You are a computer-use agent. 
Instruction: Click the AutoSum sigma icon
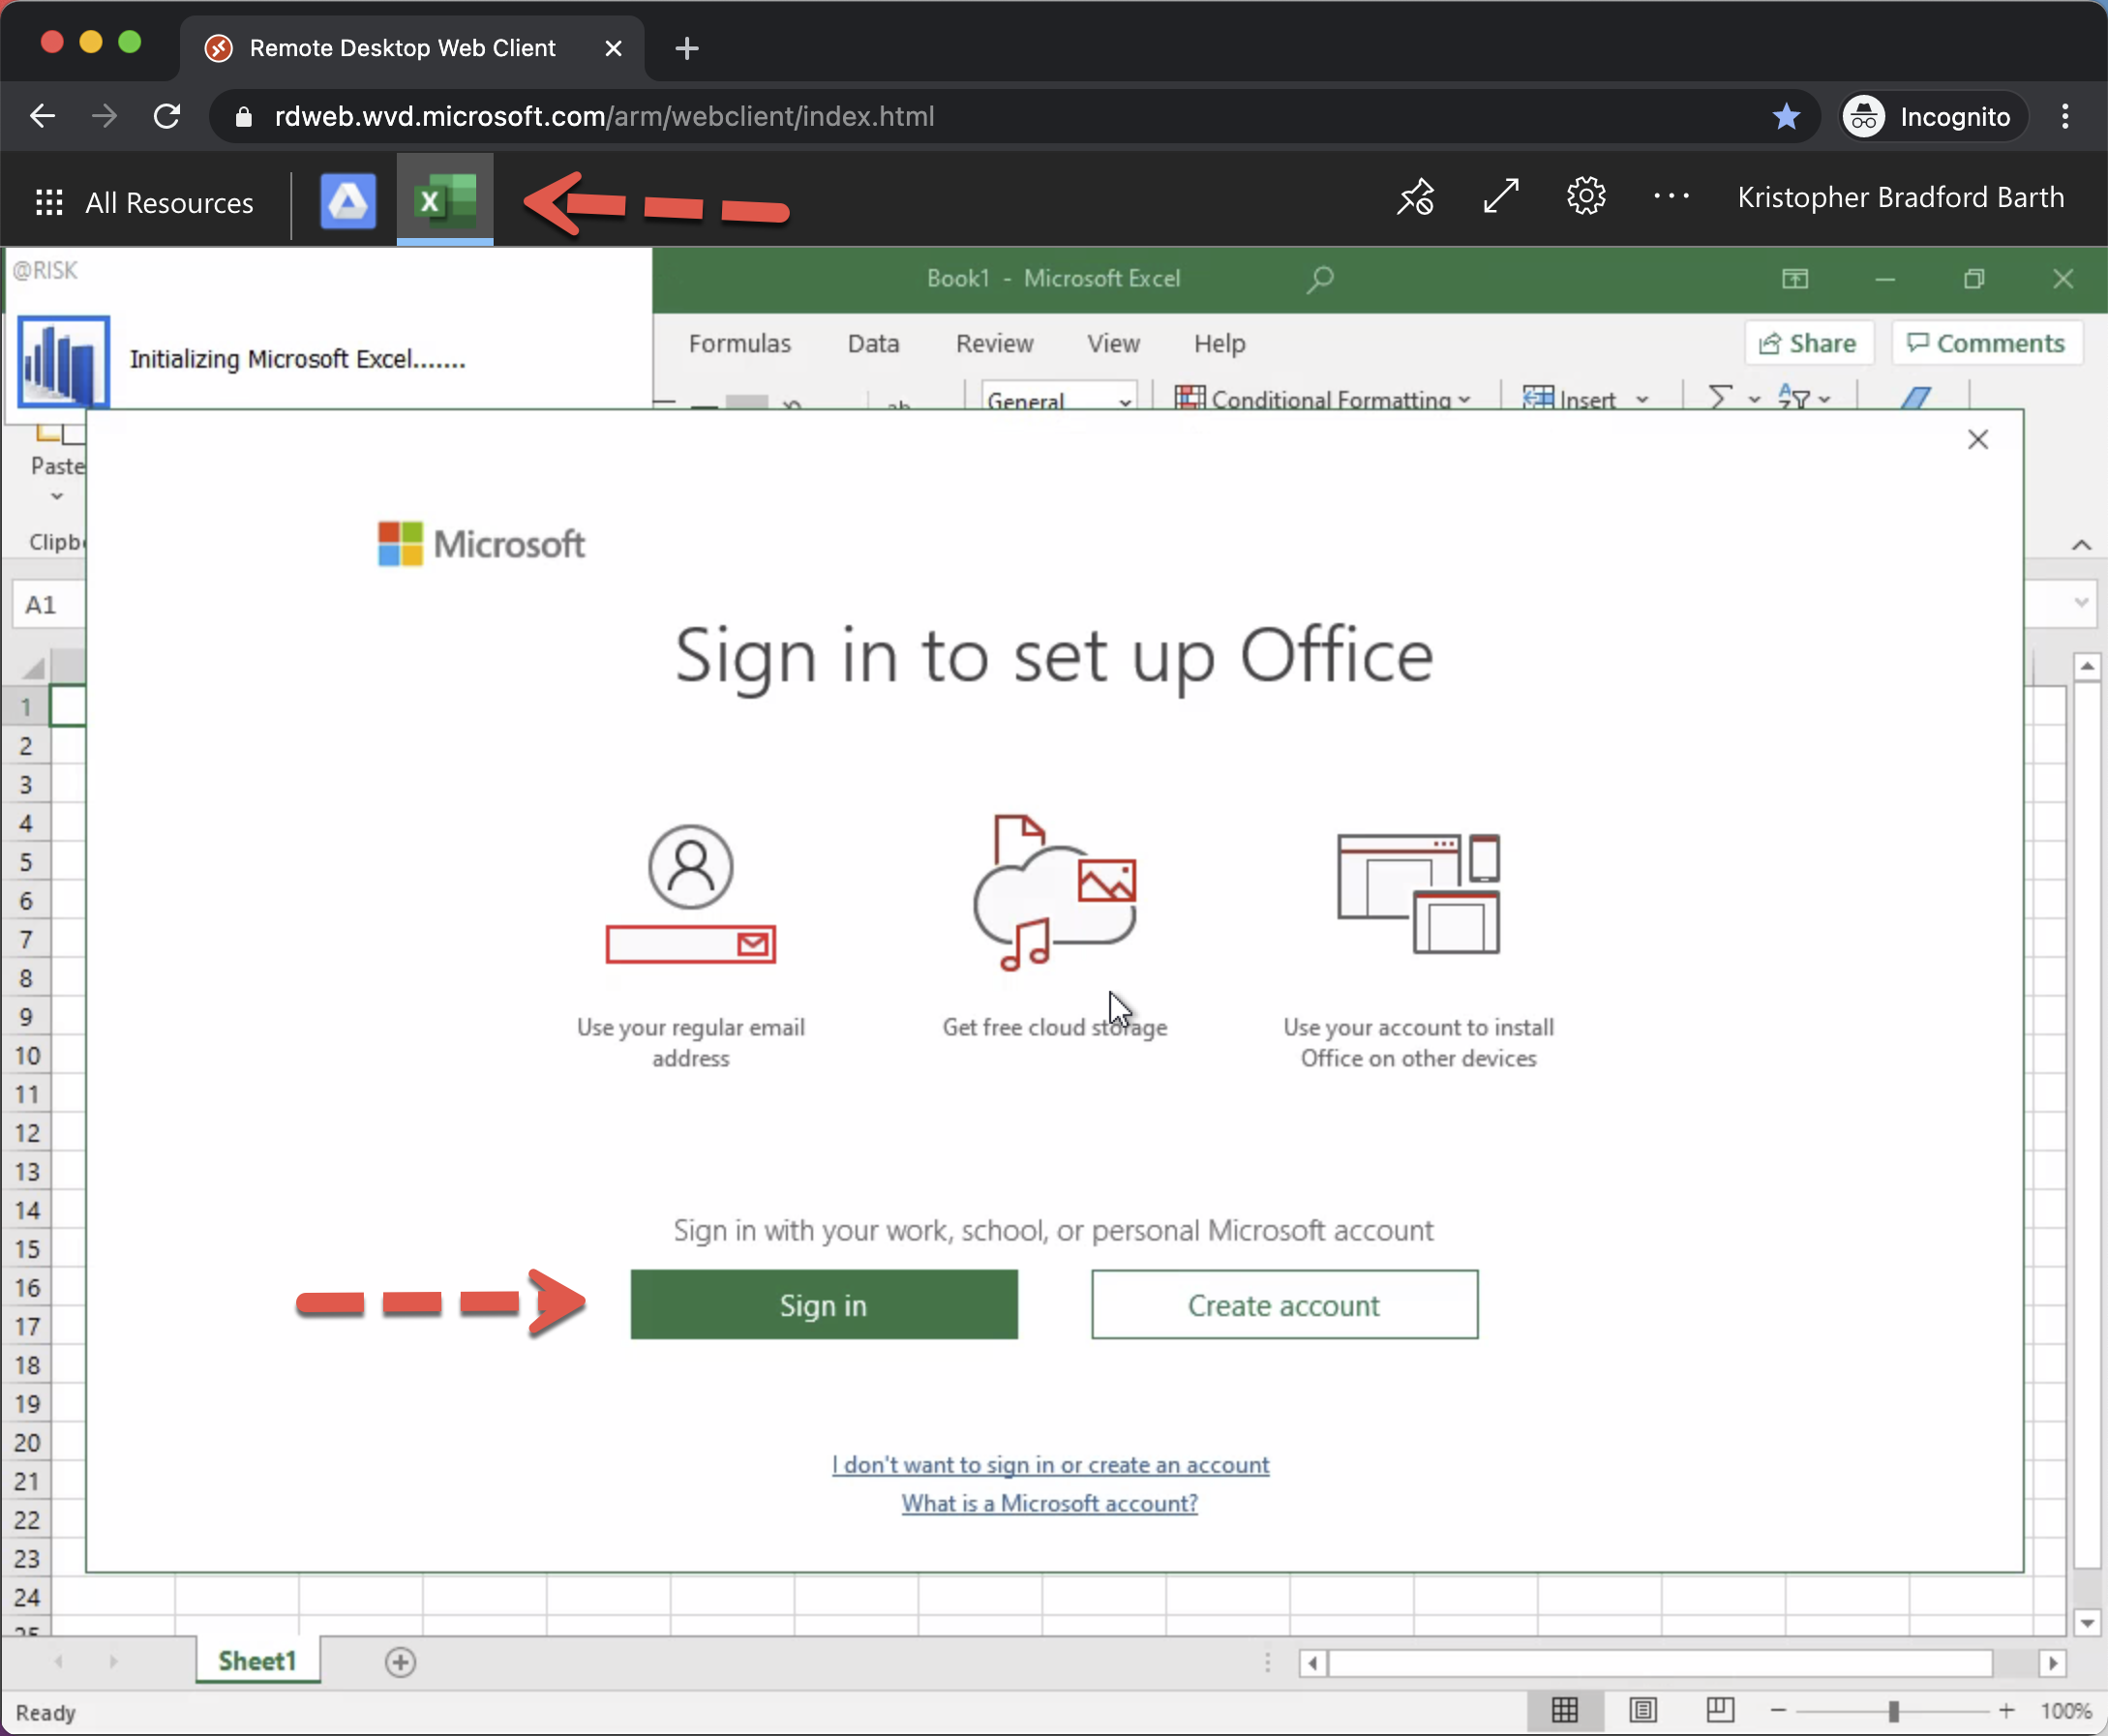pos(1719,398)
